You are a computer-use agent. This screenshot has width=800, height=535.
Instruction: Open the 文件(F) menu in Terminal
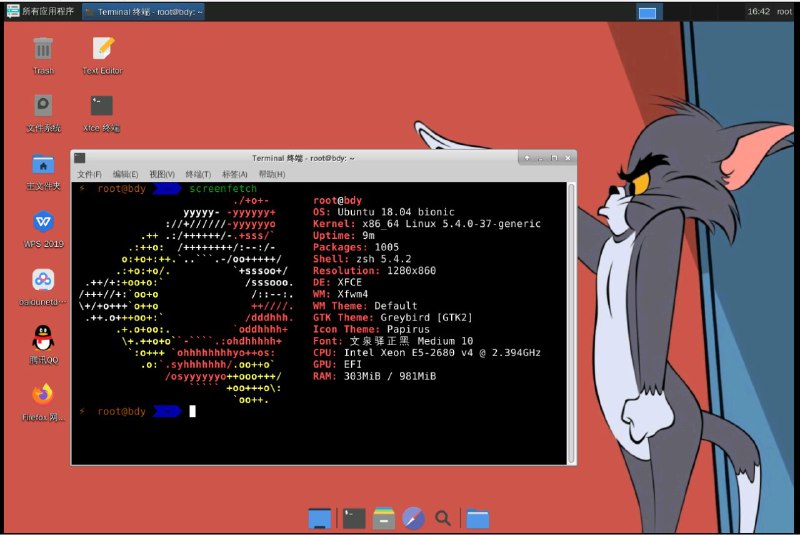click(89, 174)
